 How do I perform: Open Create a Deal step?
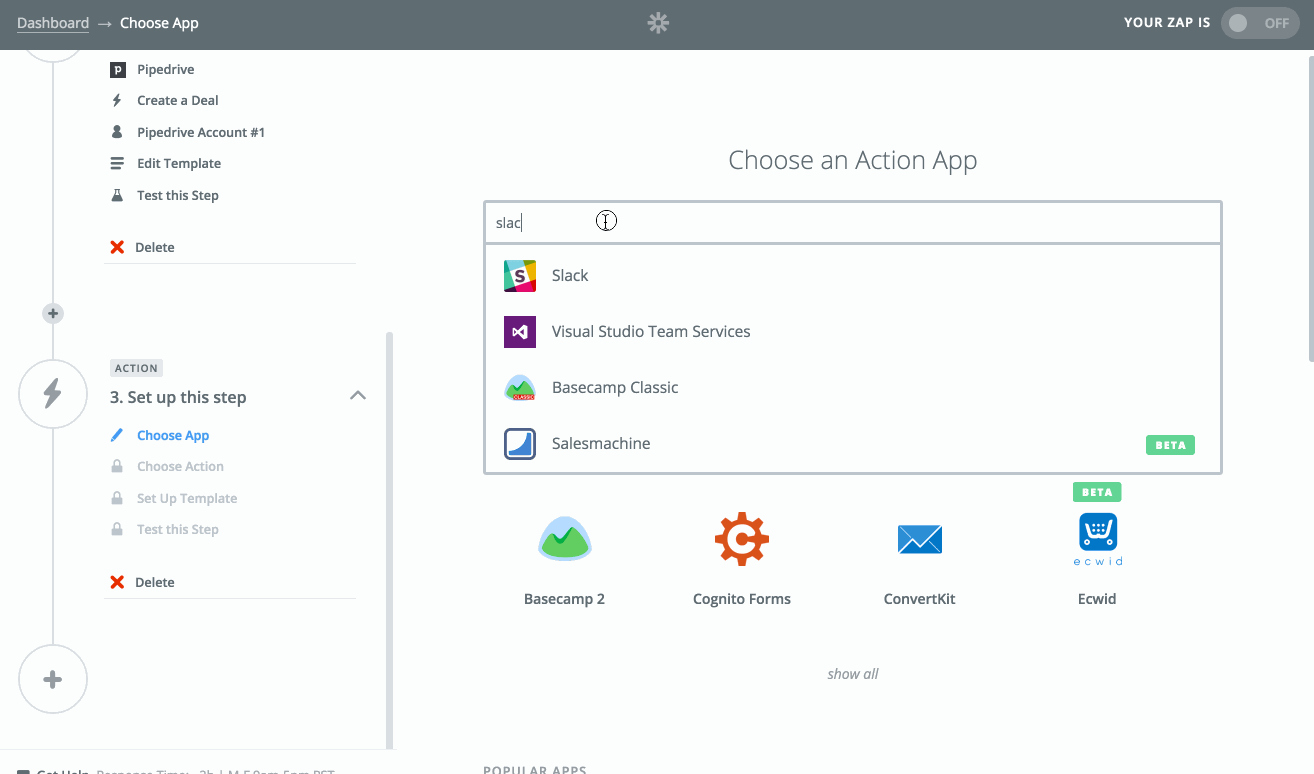pos(178,100)
